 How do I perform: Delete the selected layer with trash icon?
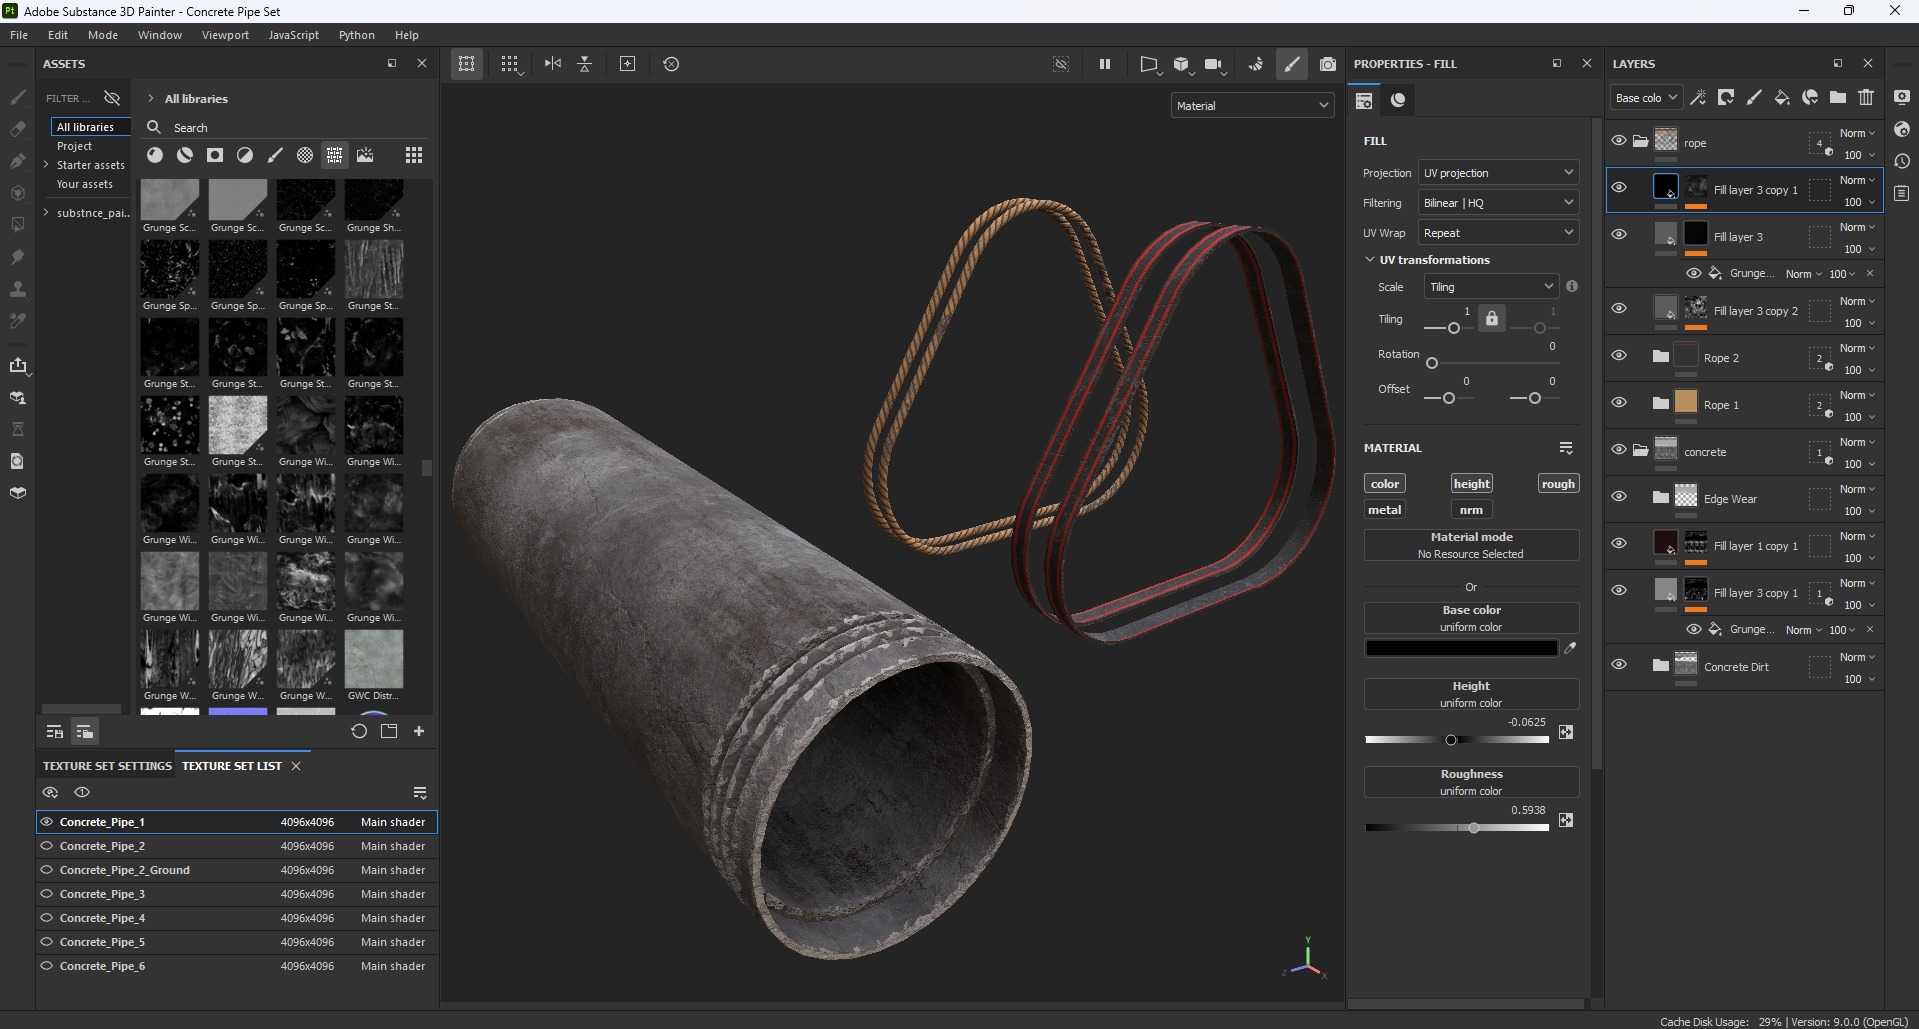point(1866,97)
